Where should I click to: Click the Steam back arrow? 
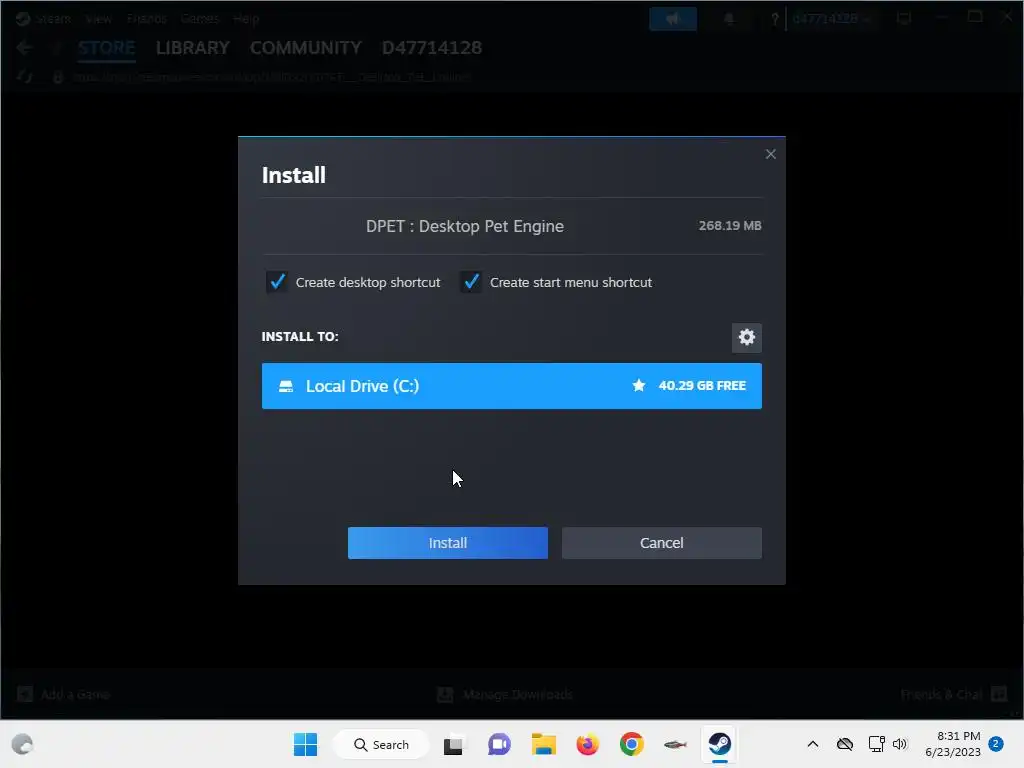tap(24, 48)
